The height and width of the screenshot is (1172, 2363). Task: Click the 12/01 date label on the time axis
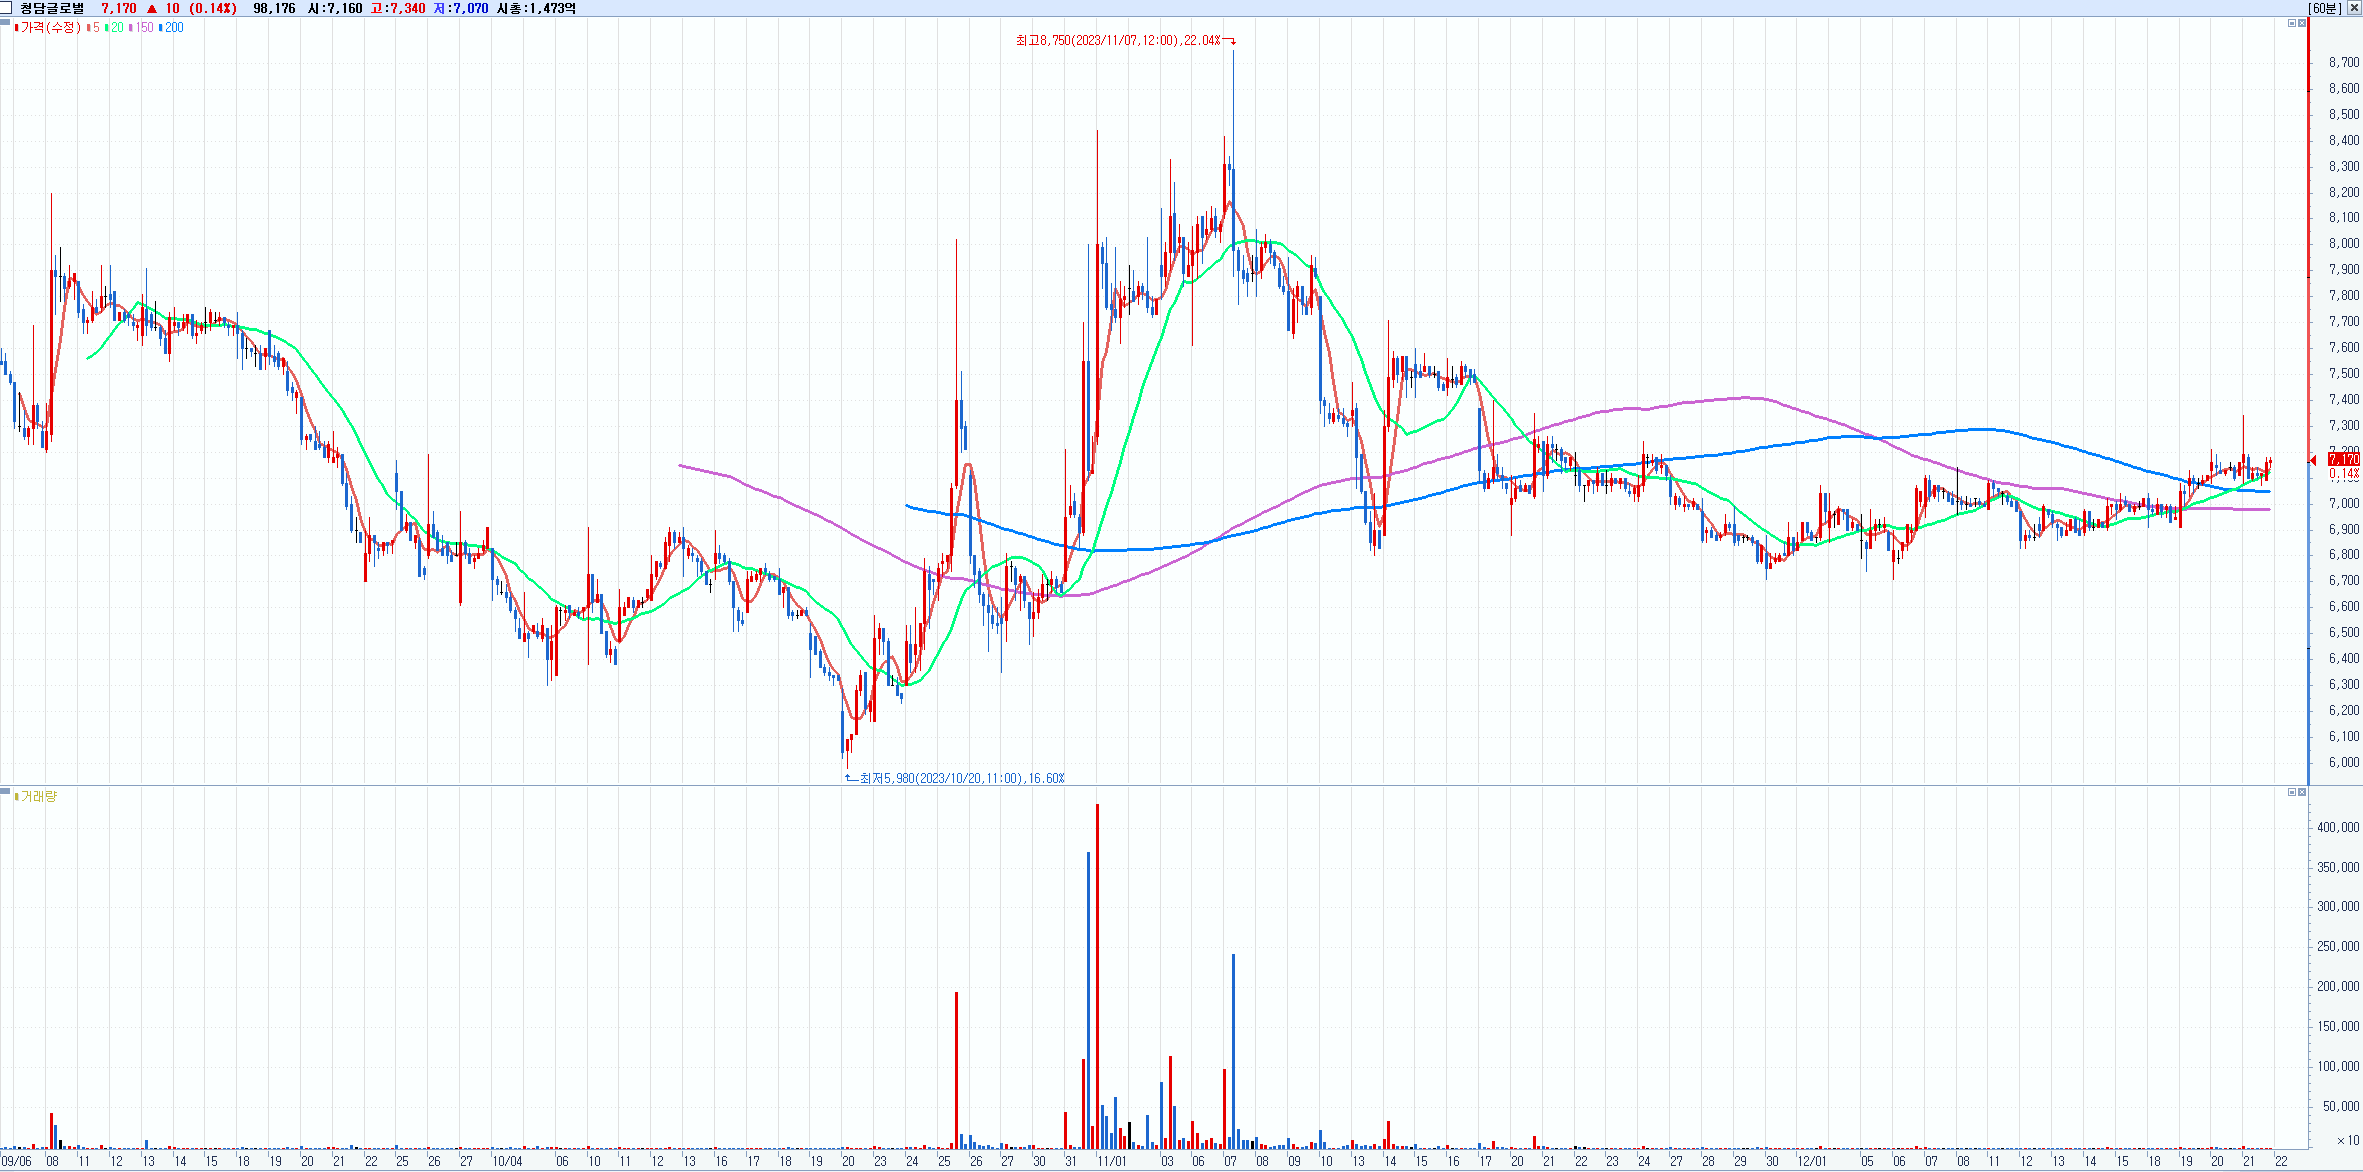point(1811,1161)
